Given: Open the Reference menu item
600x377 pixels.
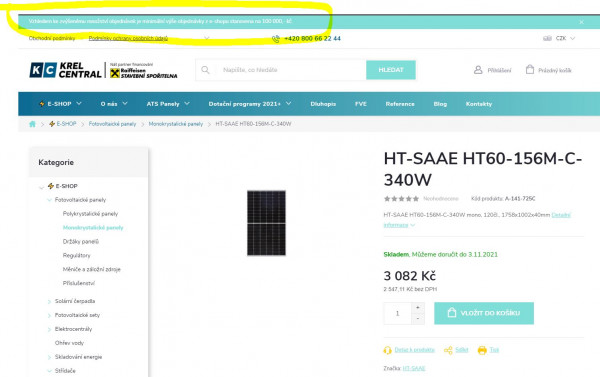Looking at the screenshot, I should (x=400, y=104).
